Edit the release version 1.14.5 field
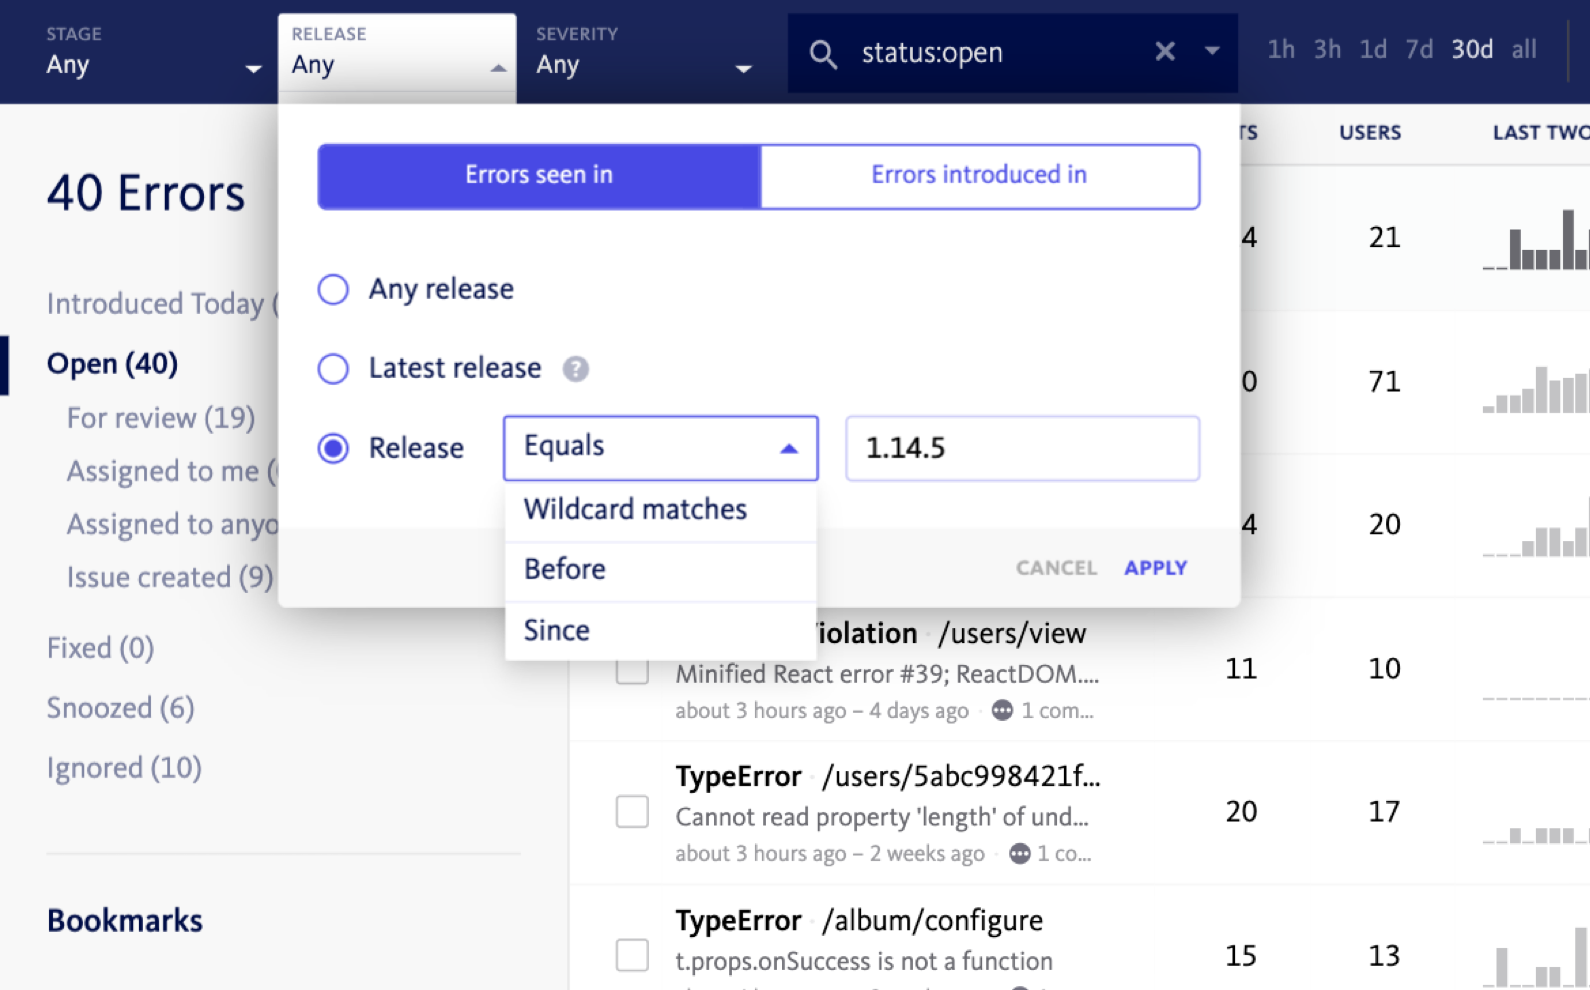The image size is (1590, 990). (x=1022, y=448)
